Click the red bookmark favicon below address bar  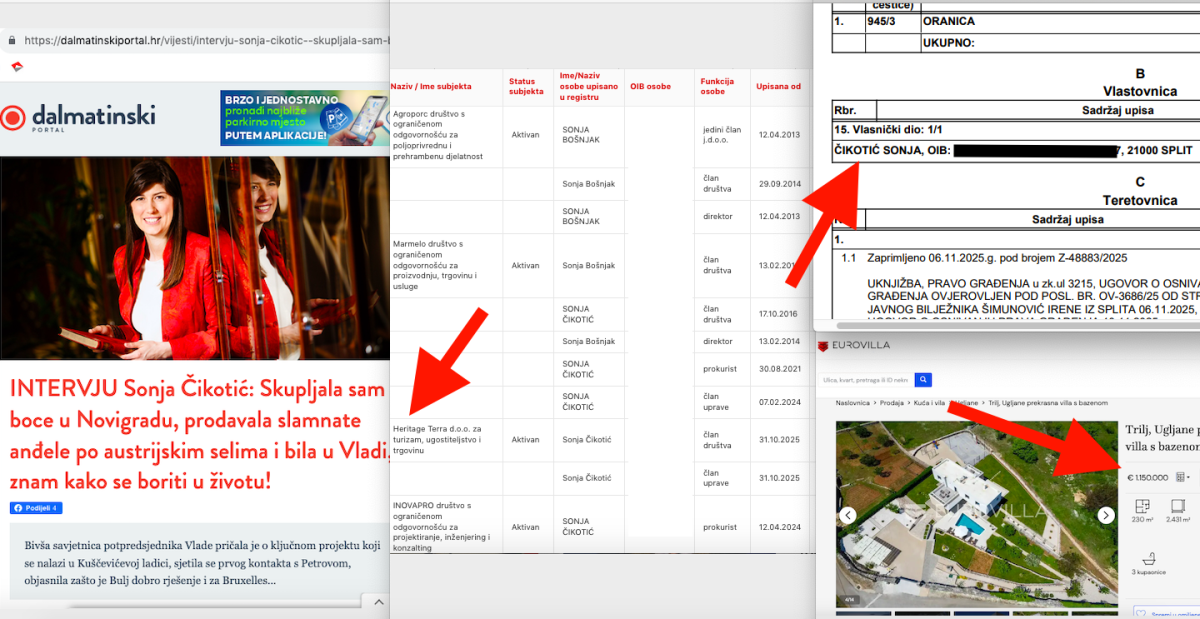point(17,67)
